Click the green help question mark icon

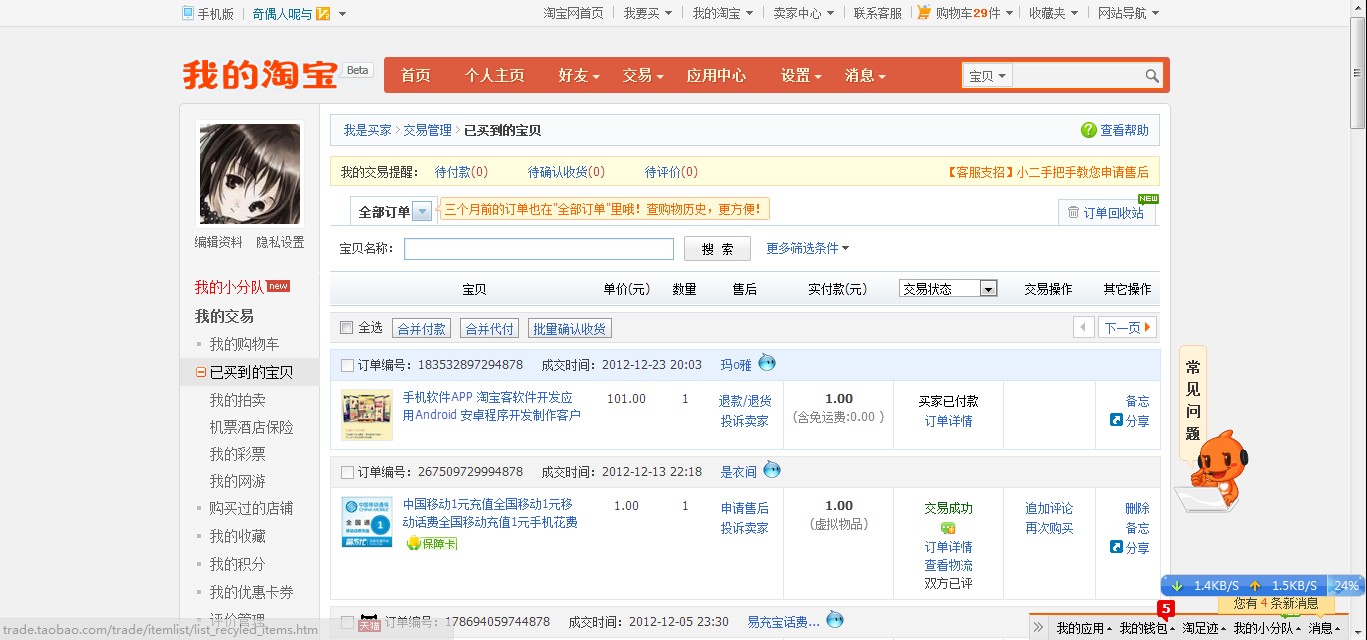click(1089, 130)
